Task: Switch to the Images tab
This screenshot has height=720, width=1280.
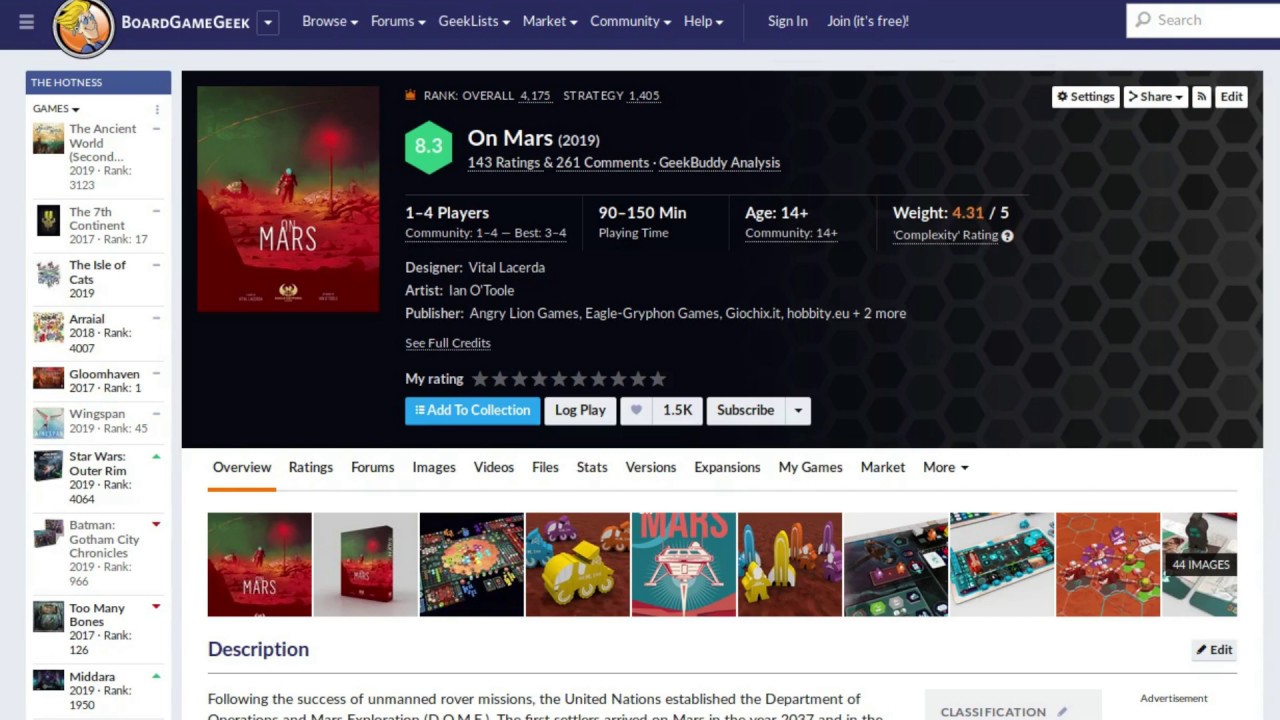Action: click(434, 467)
